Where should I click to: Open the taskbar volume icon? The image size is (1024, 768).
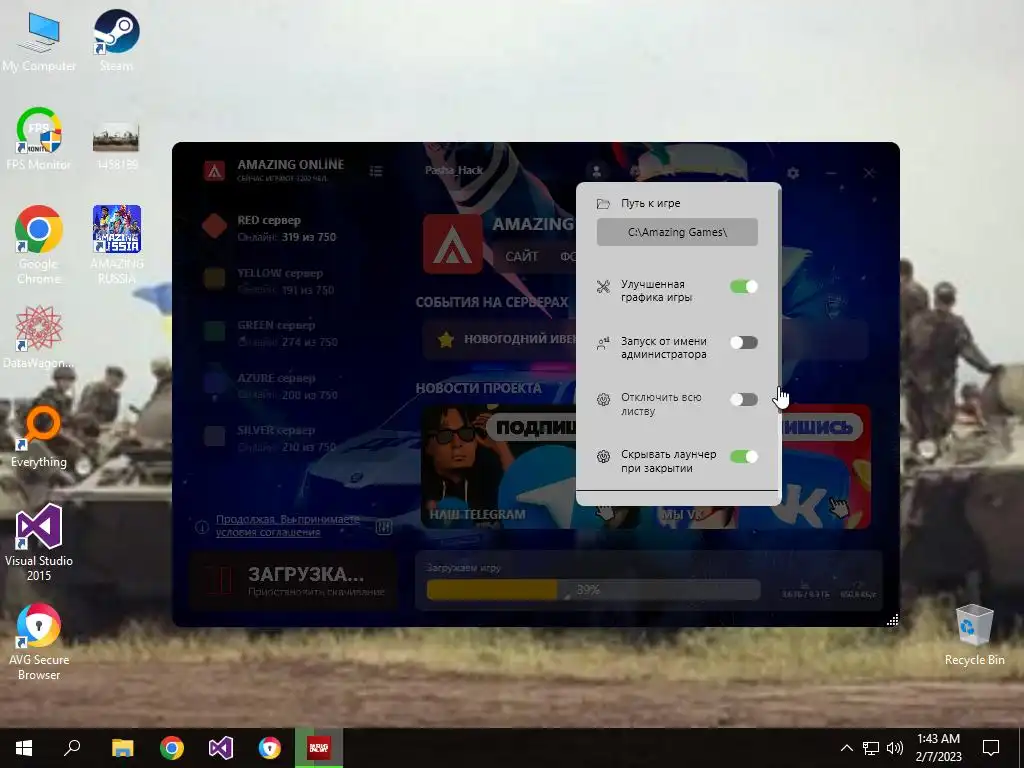[895, 748]
